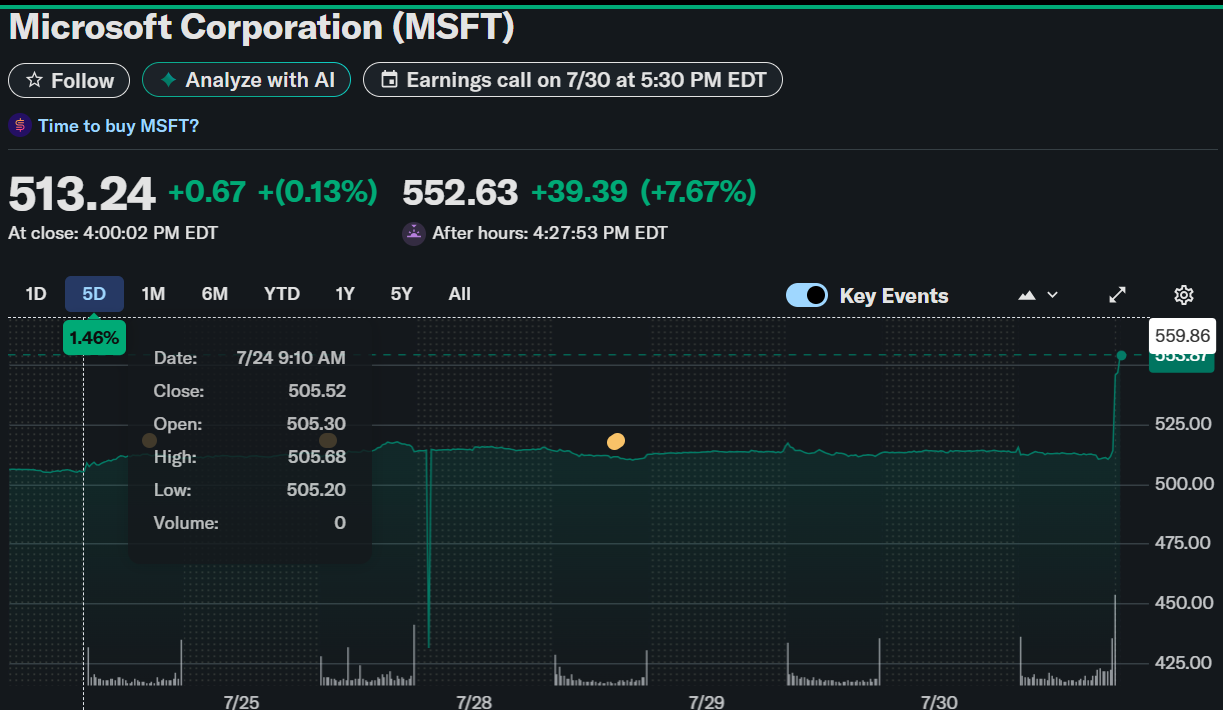1223x710 pixels.
Task: Click the tooltip High value 505.68
Action: pos(317,457)
